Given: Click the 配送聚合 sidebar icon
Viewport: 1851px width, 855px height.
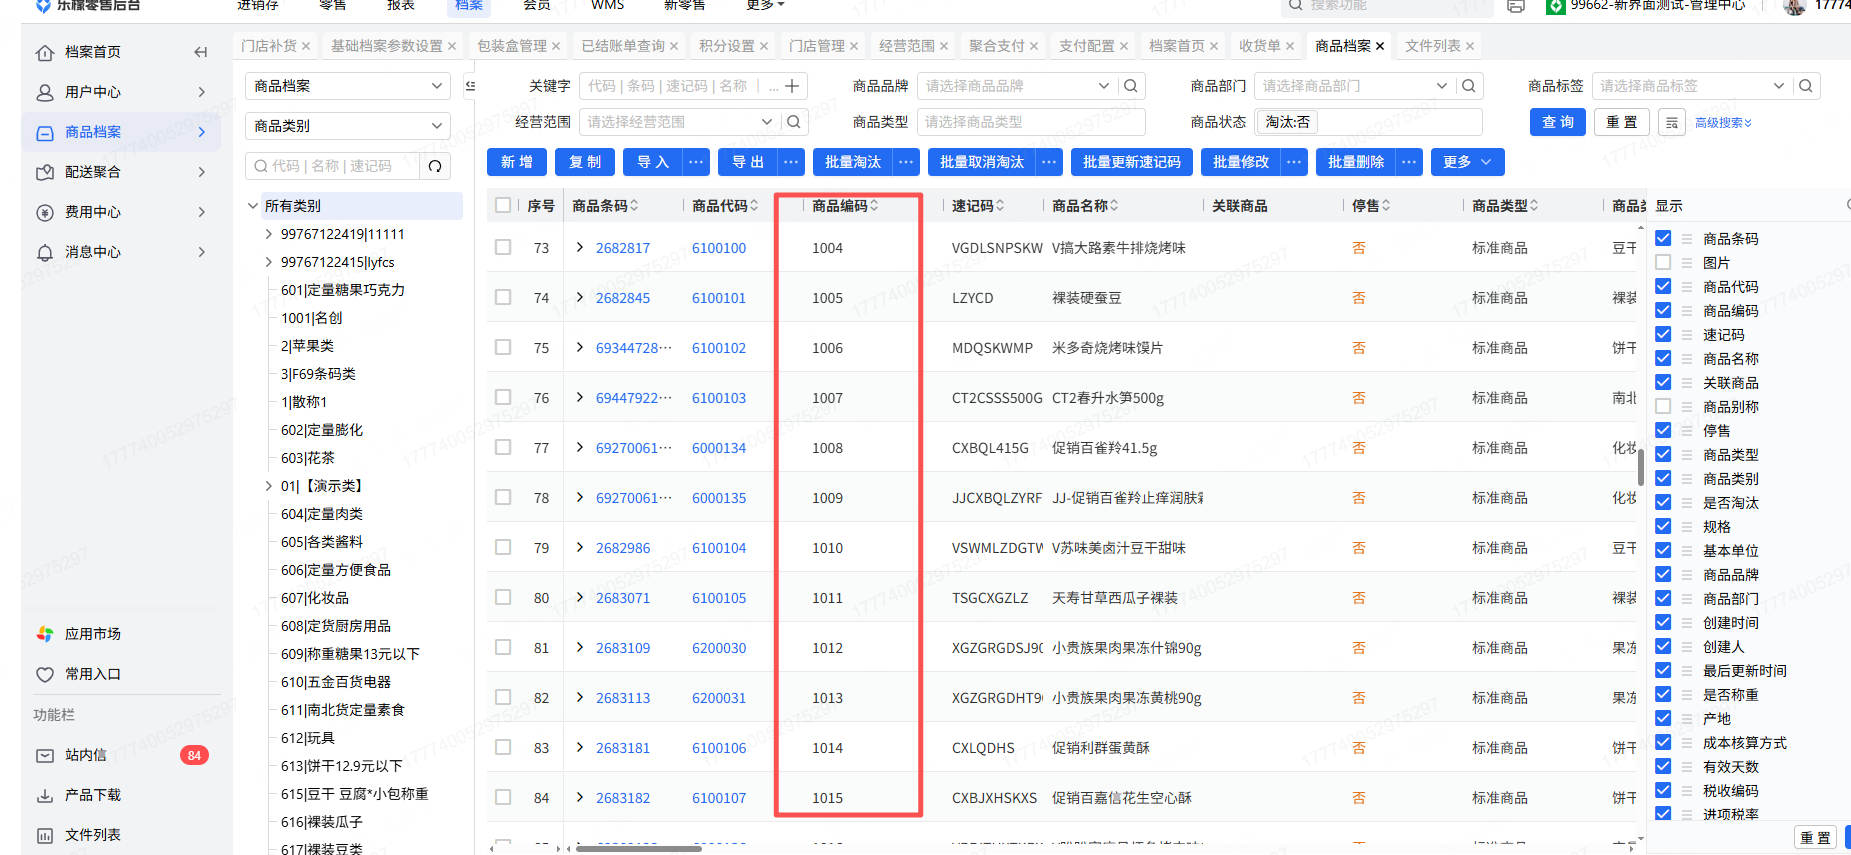Looking at the screenshot, I should [x=45, y=172].
